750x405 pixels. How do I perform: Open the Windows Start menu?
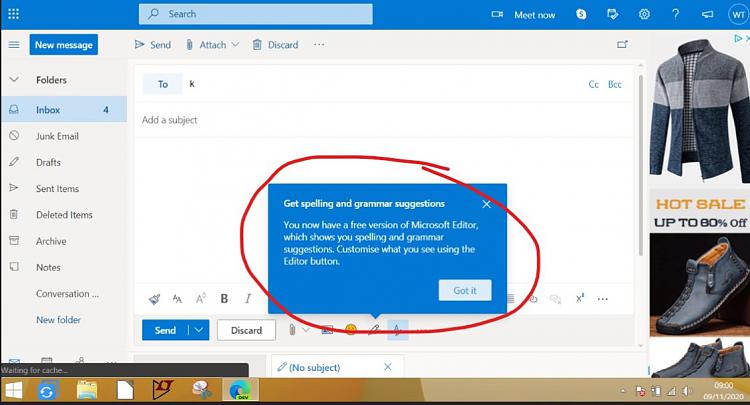(x=14, y=391)
